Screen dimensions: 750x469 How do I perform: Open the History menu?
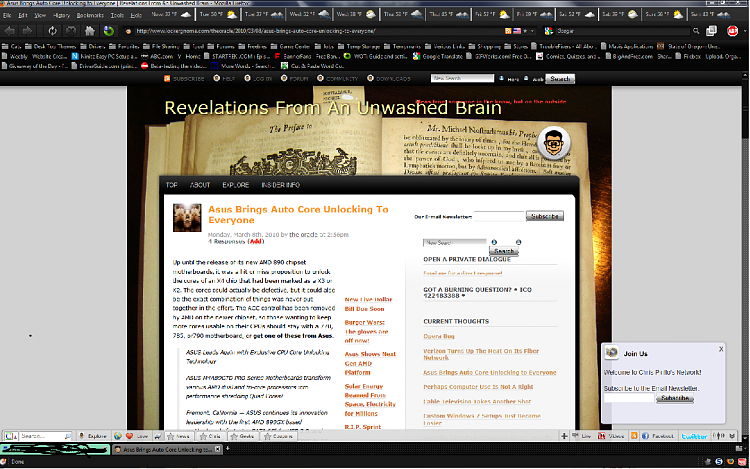point(61,15)
